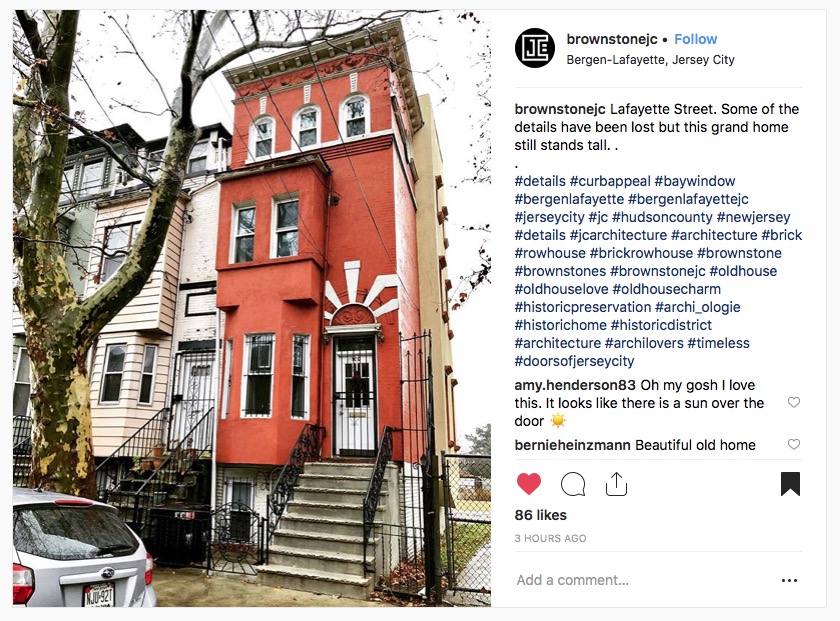Like bernieheinzmann's comment heart icon

pyautogui.click(x=794, y=444)
